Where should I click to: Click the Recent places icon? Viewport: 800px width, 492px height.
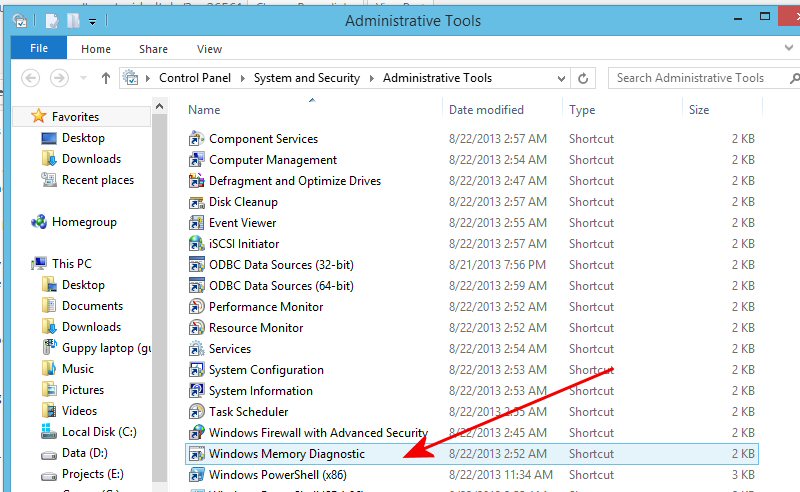[x=49, y=180]
